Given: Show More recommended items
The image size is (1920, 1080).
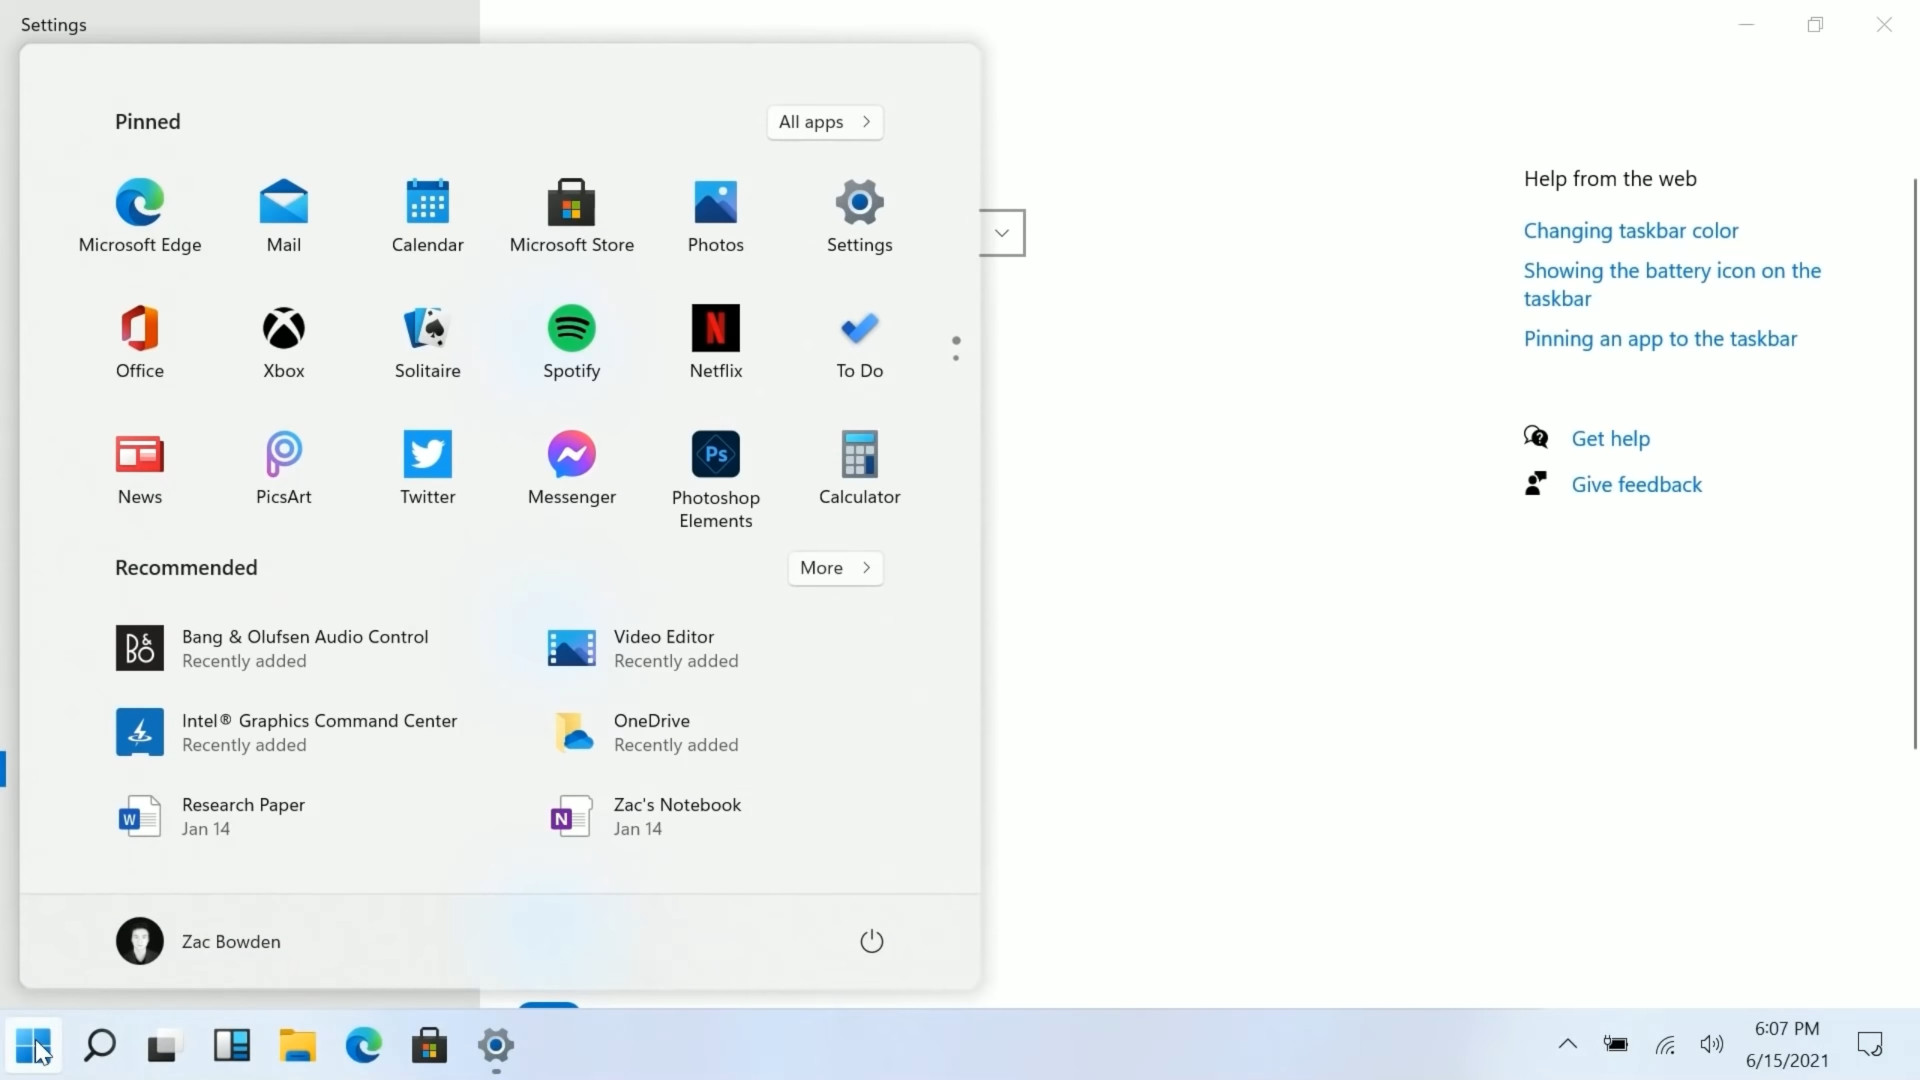Looking at the screenshot, I should pos(835,568).
